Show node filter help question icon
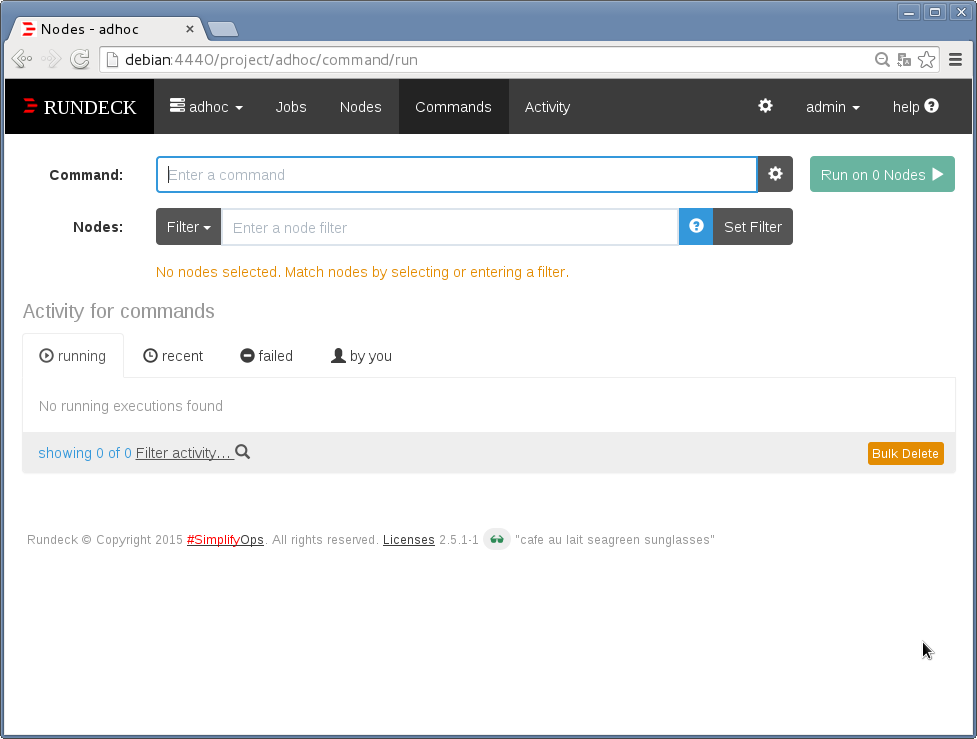 coord(696,226)
